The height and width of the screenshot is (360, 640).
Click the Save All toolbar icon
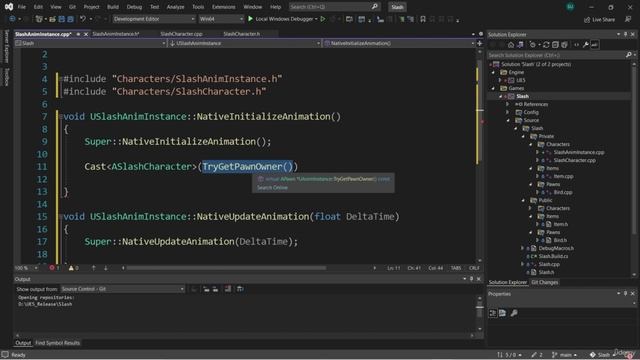[x=70, y=19]
